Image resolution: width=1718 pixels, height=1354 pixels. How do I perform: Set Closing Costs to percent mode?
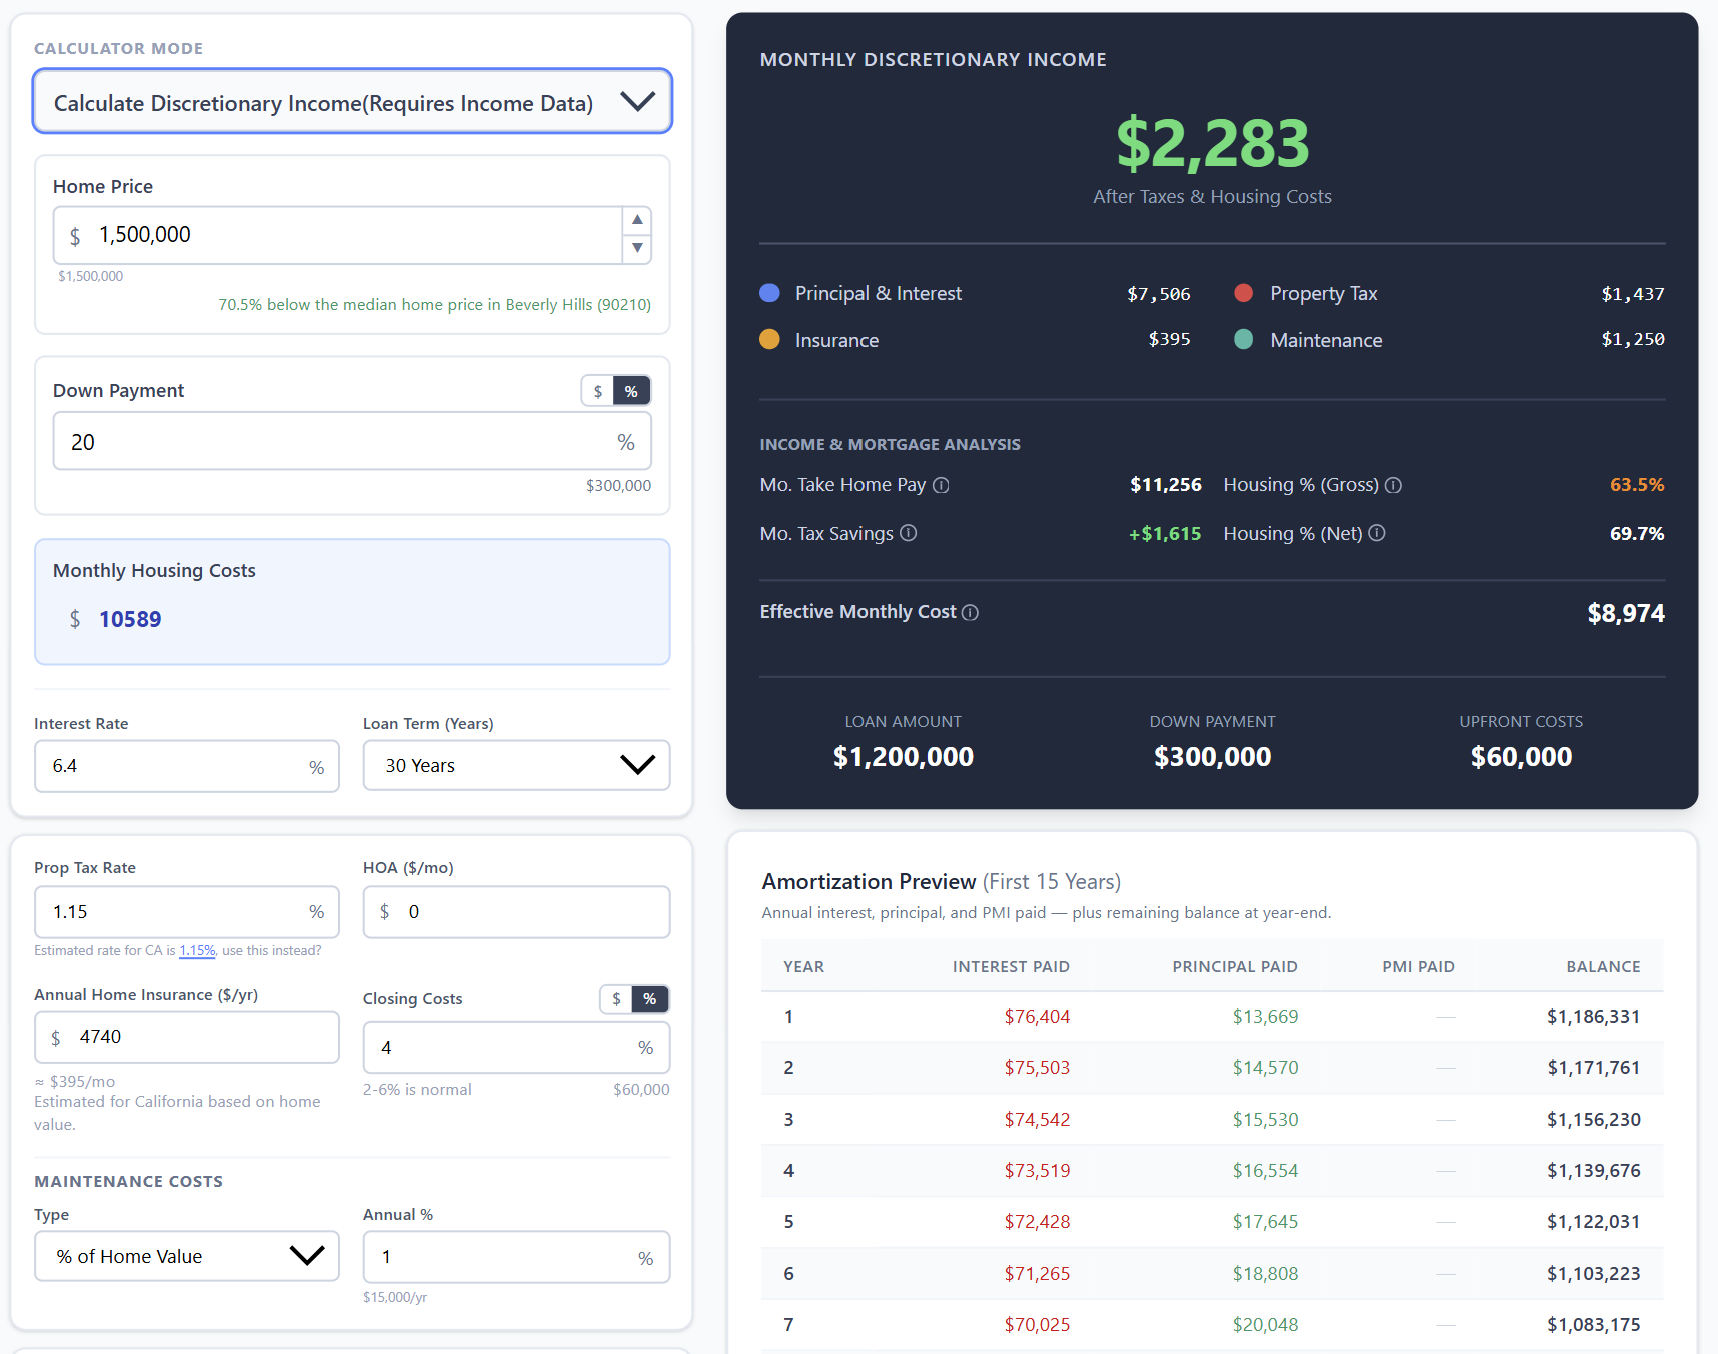point(650,999)
